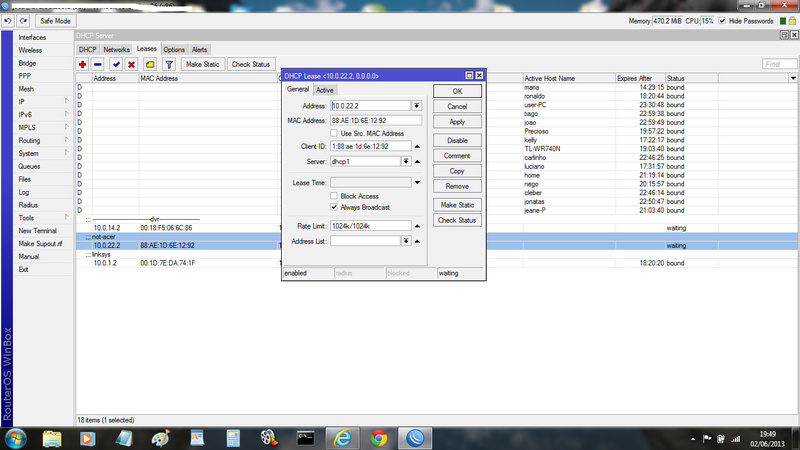Click the Action Center flag icon

click(707, 439)
